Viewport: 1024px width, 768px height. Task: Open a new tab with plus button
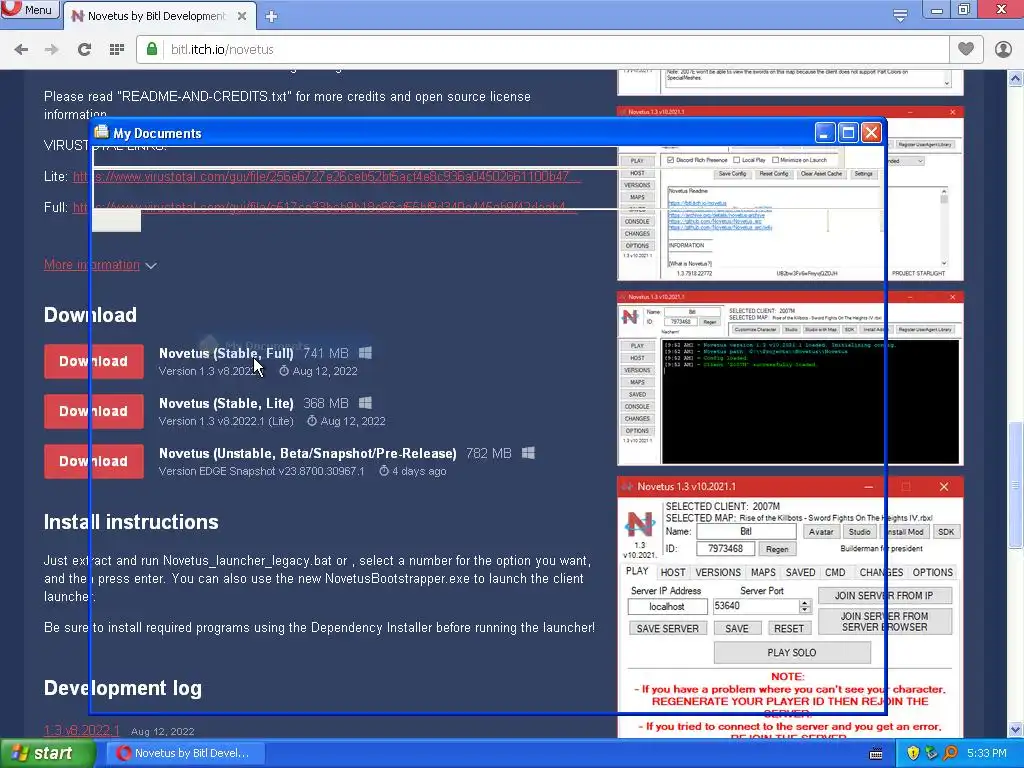272,16
